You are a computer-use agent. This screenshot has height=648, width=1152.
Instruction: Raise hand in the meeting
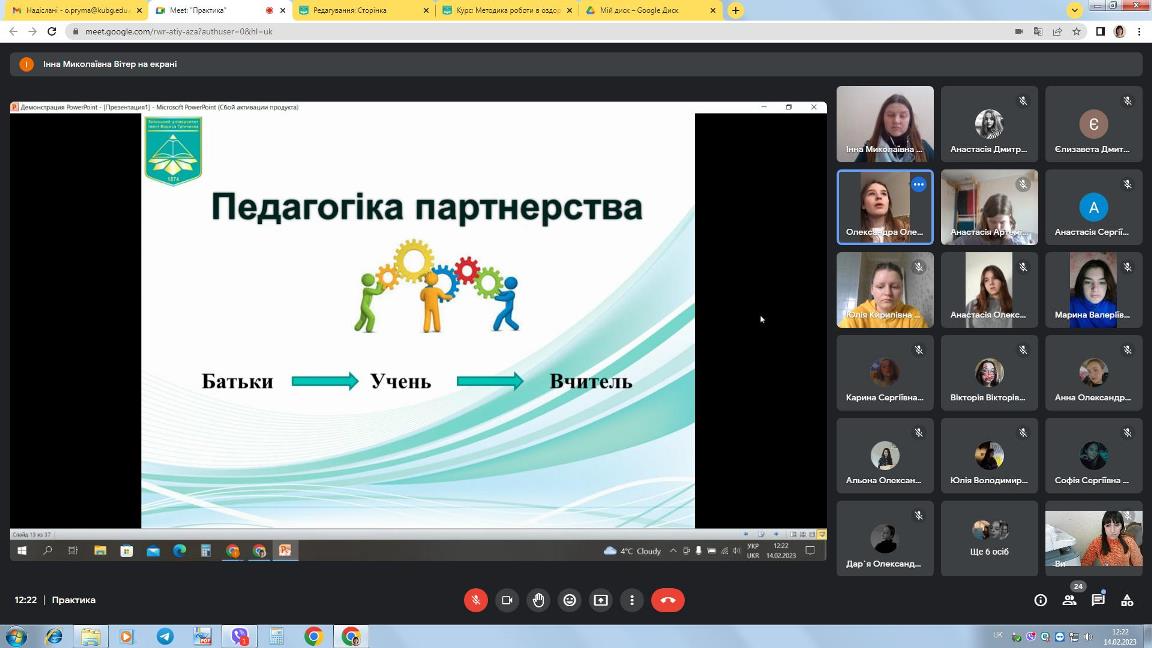click(x=539, y=600)
